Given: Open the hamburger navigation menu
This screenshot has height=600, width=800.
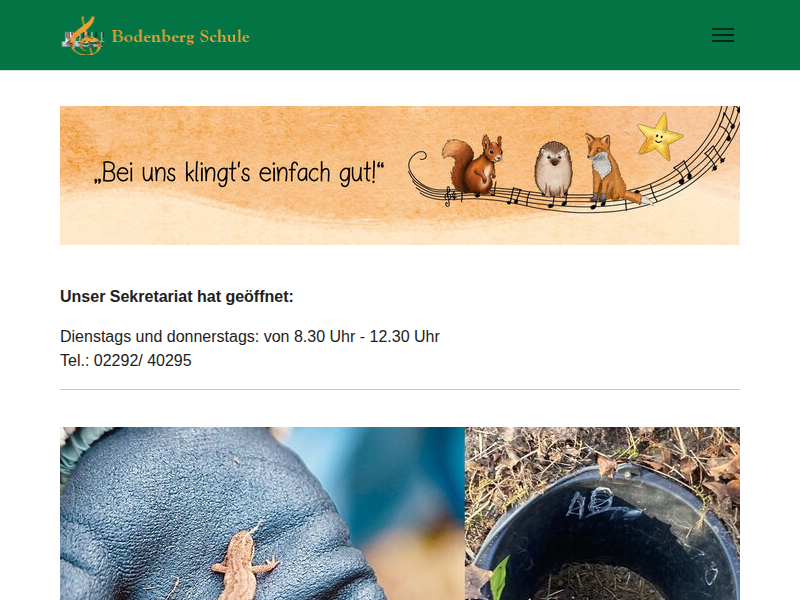Looking at the screenshot, I should click(723, 35).
